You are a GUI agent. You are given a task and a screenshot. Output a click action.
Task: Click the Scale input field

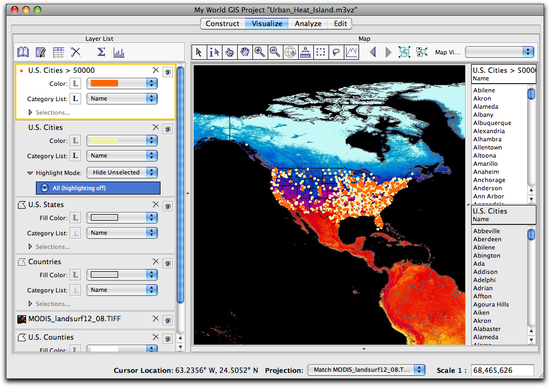pos(502,370)
